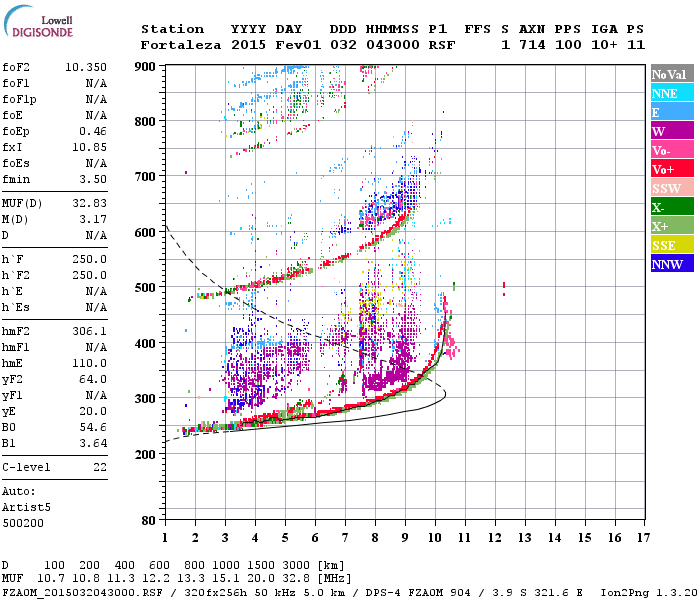Select the W purple legend swatch
Screen dimensions: 700x600
tap(672, 131)
